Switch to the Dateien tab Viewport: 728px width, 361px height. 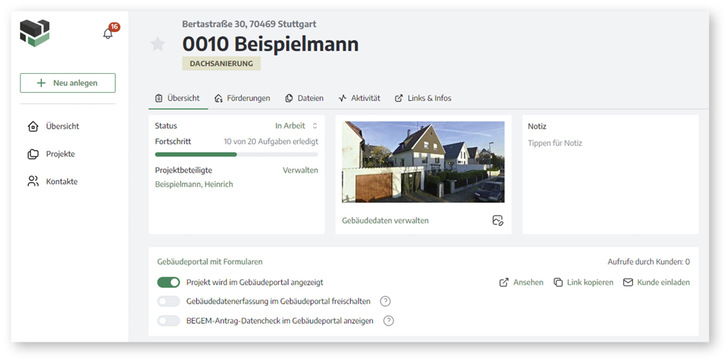click(304, 98)
